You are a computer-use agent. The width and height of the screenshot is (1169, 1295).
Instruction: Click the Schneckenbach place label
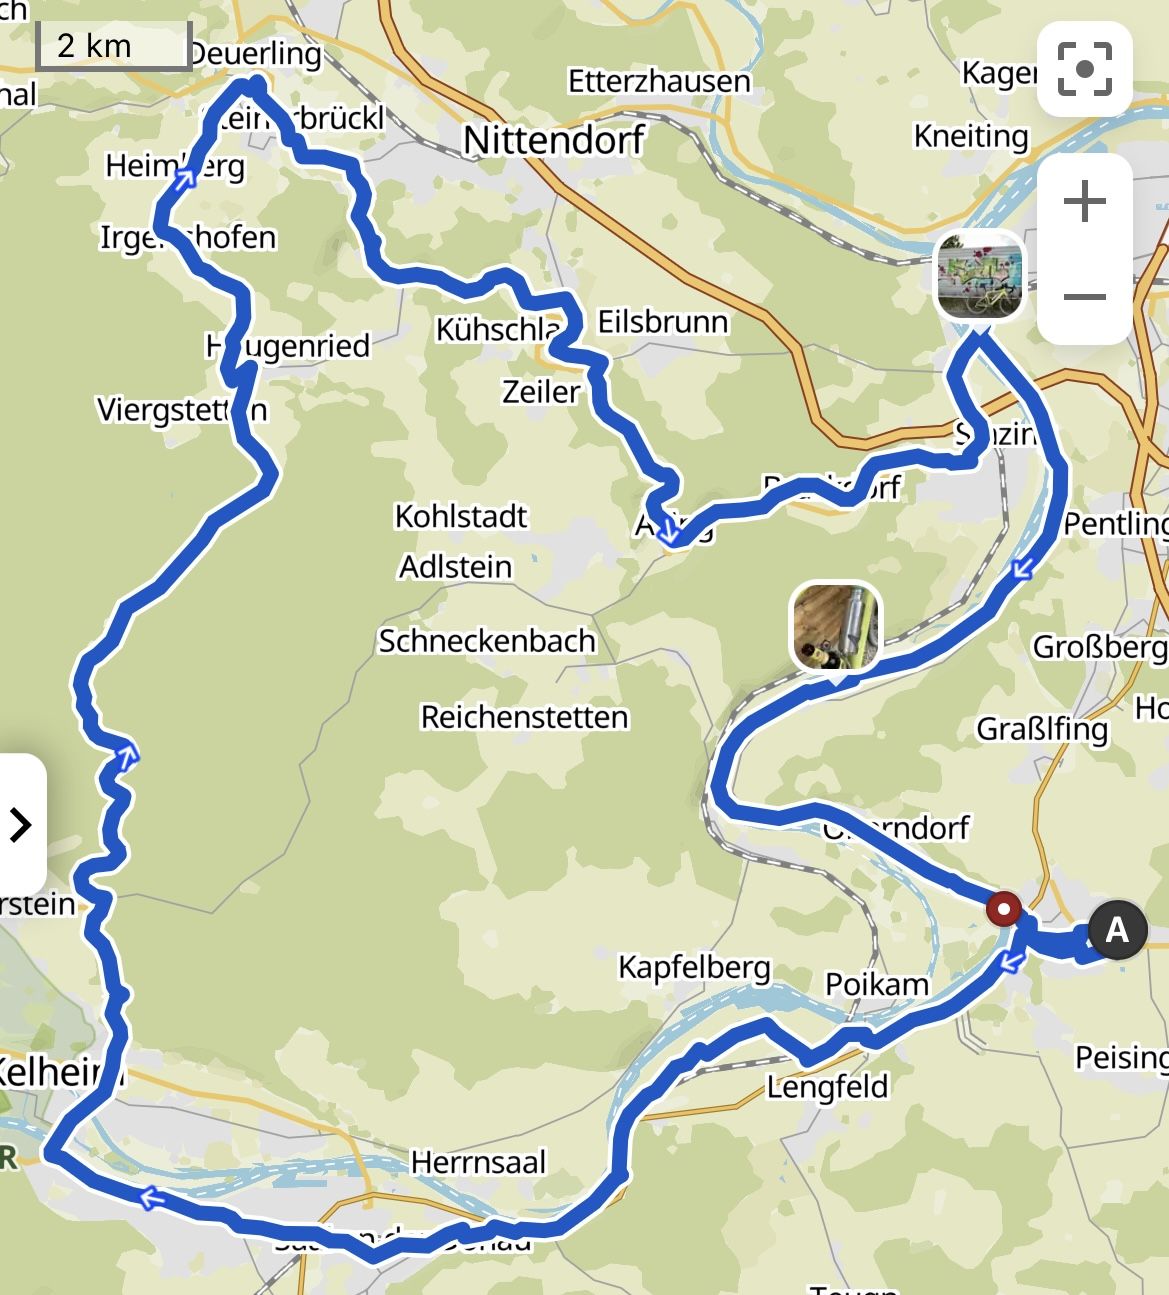[487, 641]
